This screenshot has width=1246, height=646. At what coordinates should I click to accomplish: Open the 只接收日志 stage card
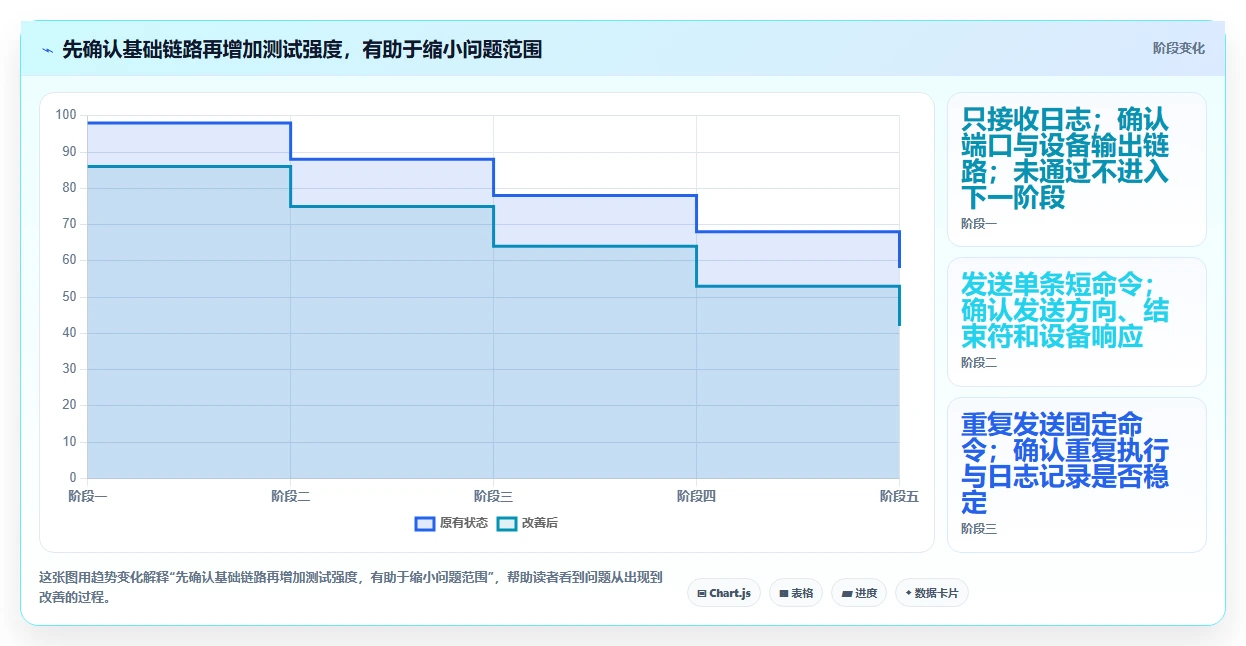(x=1077, y=169)
